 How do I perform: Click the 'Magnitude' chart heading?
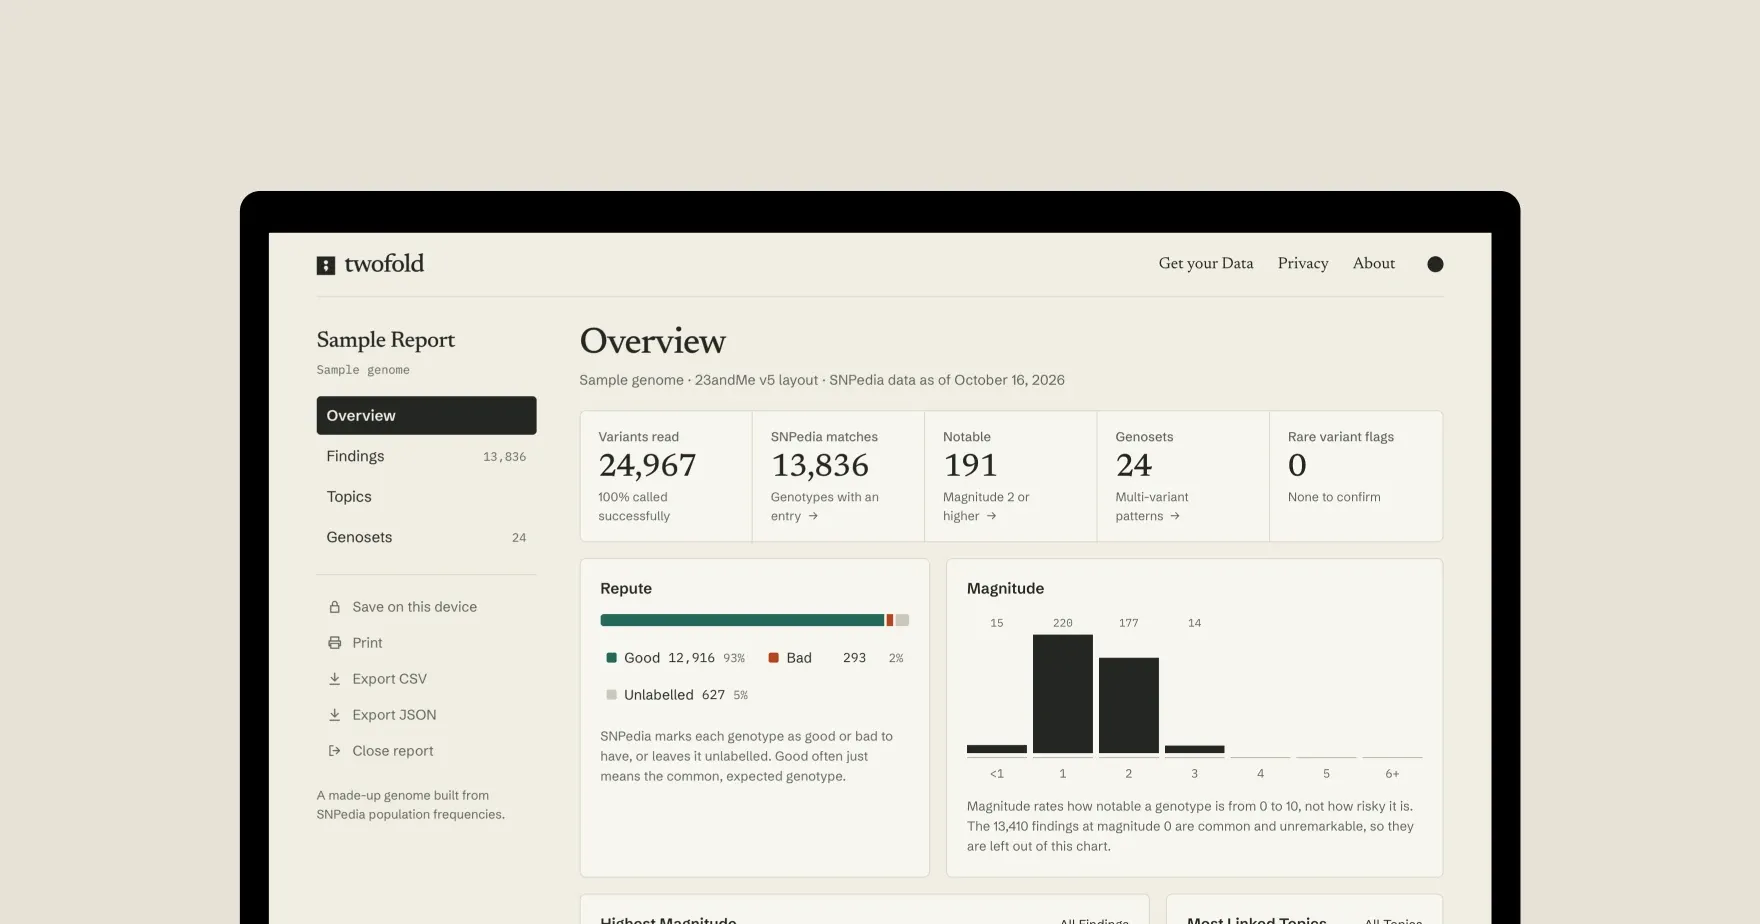[1005, 589]
